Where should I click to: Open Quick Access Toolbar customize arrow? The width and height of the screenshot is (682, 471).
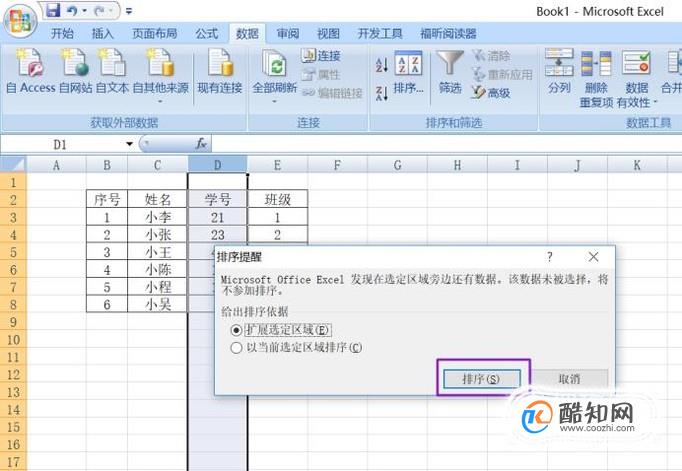[129, 11]
